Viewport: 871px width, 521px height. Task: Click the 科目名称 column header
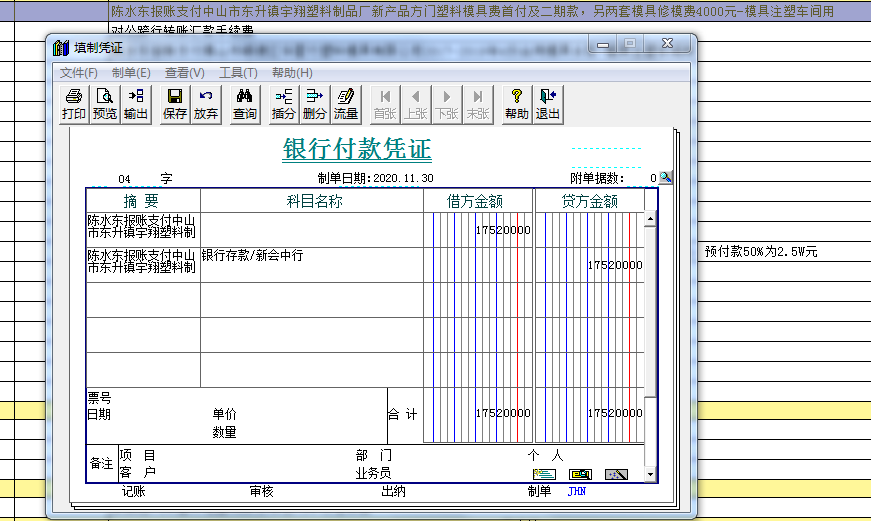pos(312,201)
